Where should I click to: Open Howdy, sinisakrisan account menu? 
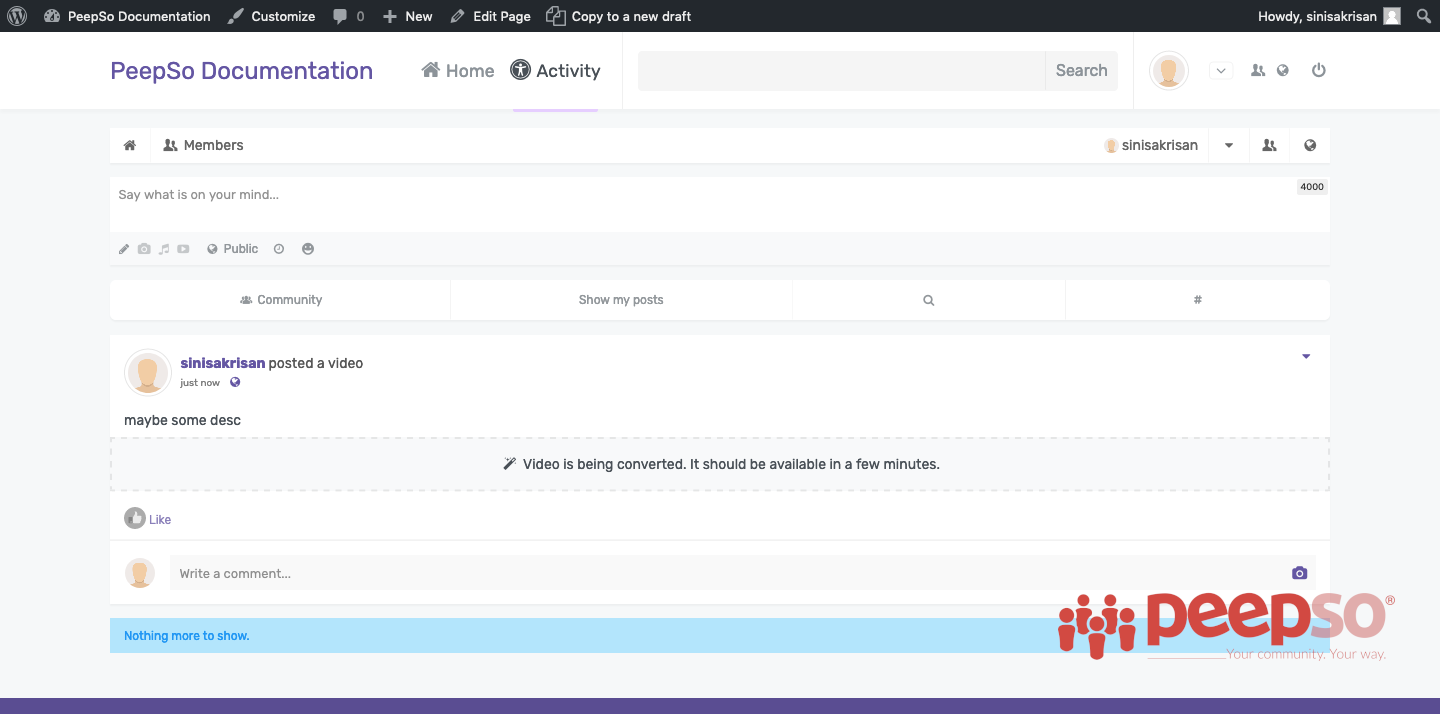[x=1329, y=16]
